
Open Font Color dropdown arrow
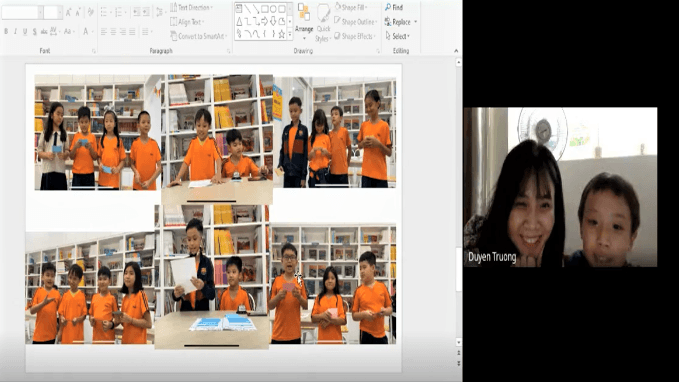(x=92, y=32)
